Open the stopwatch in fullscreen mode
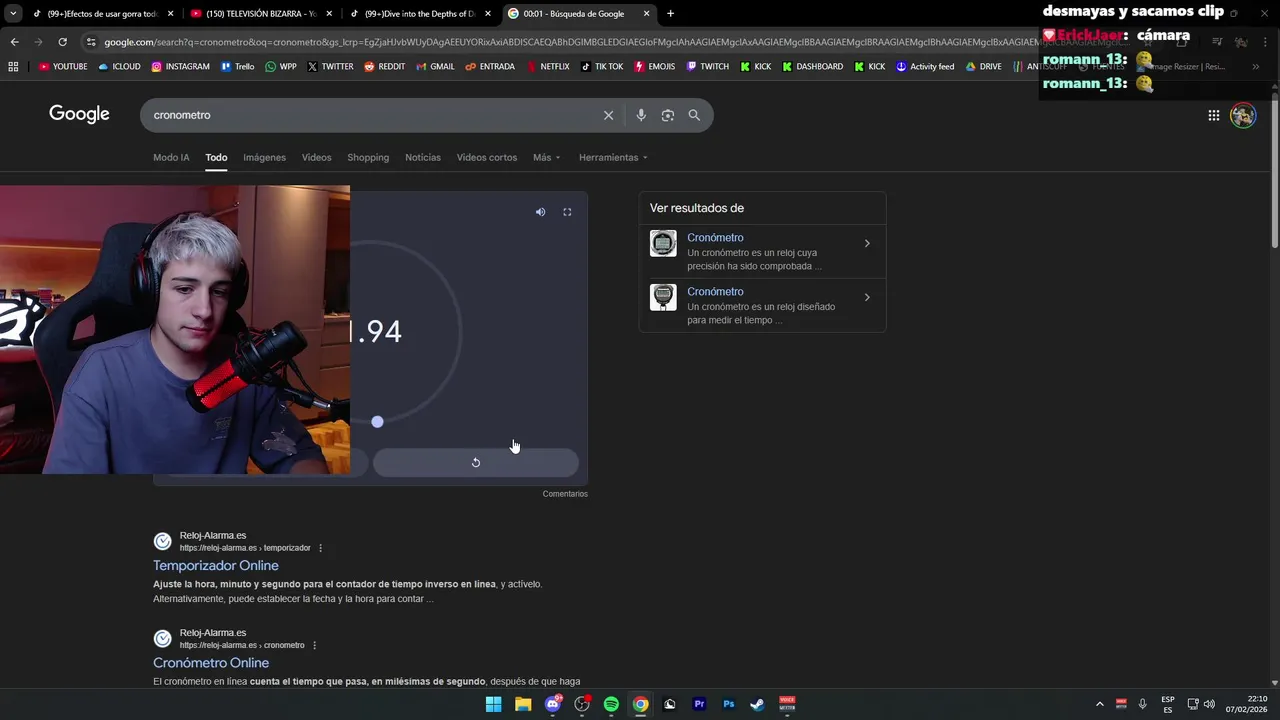1280x720 pixels. point(567,212)
